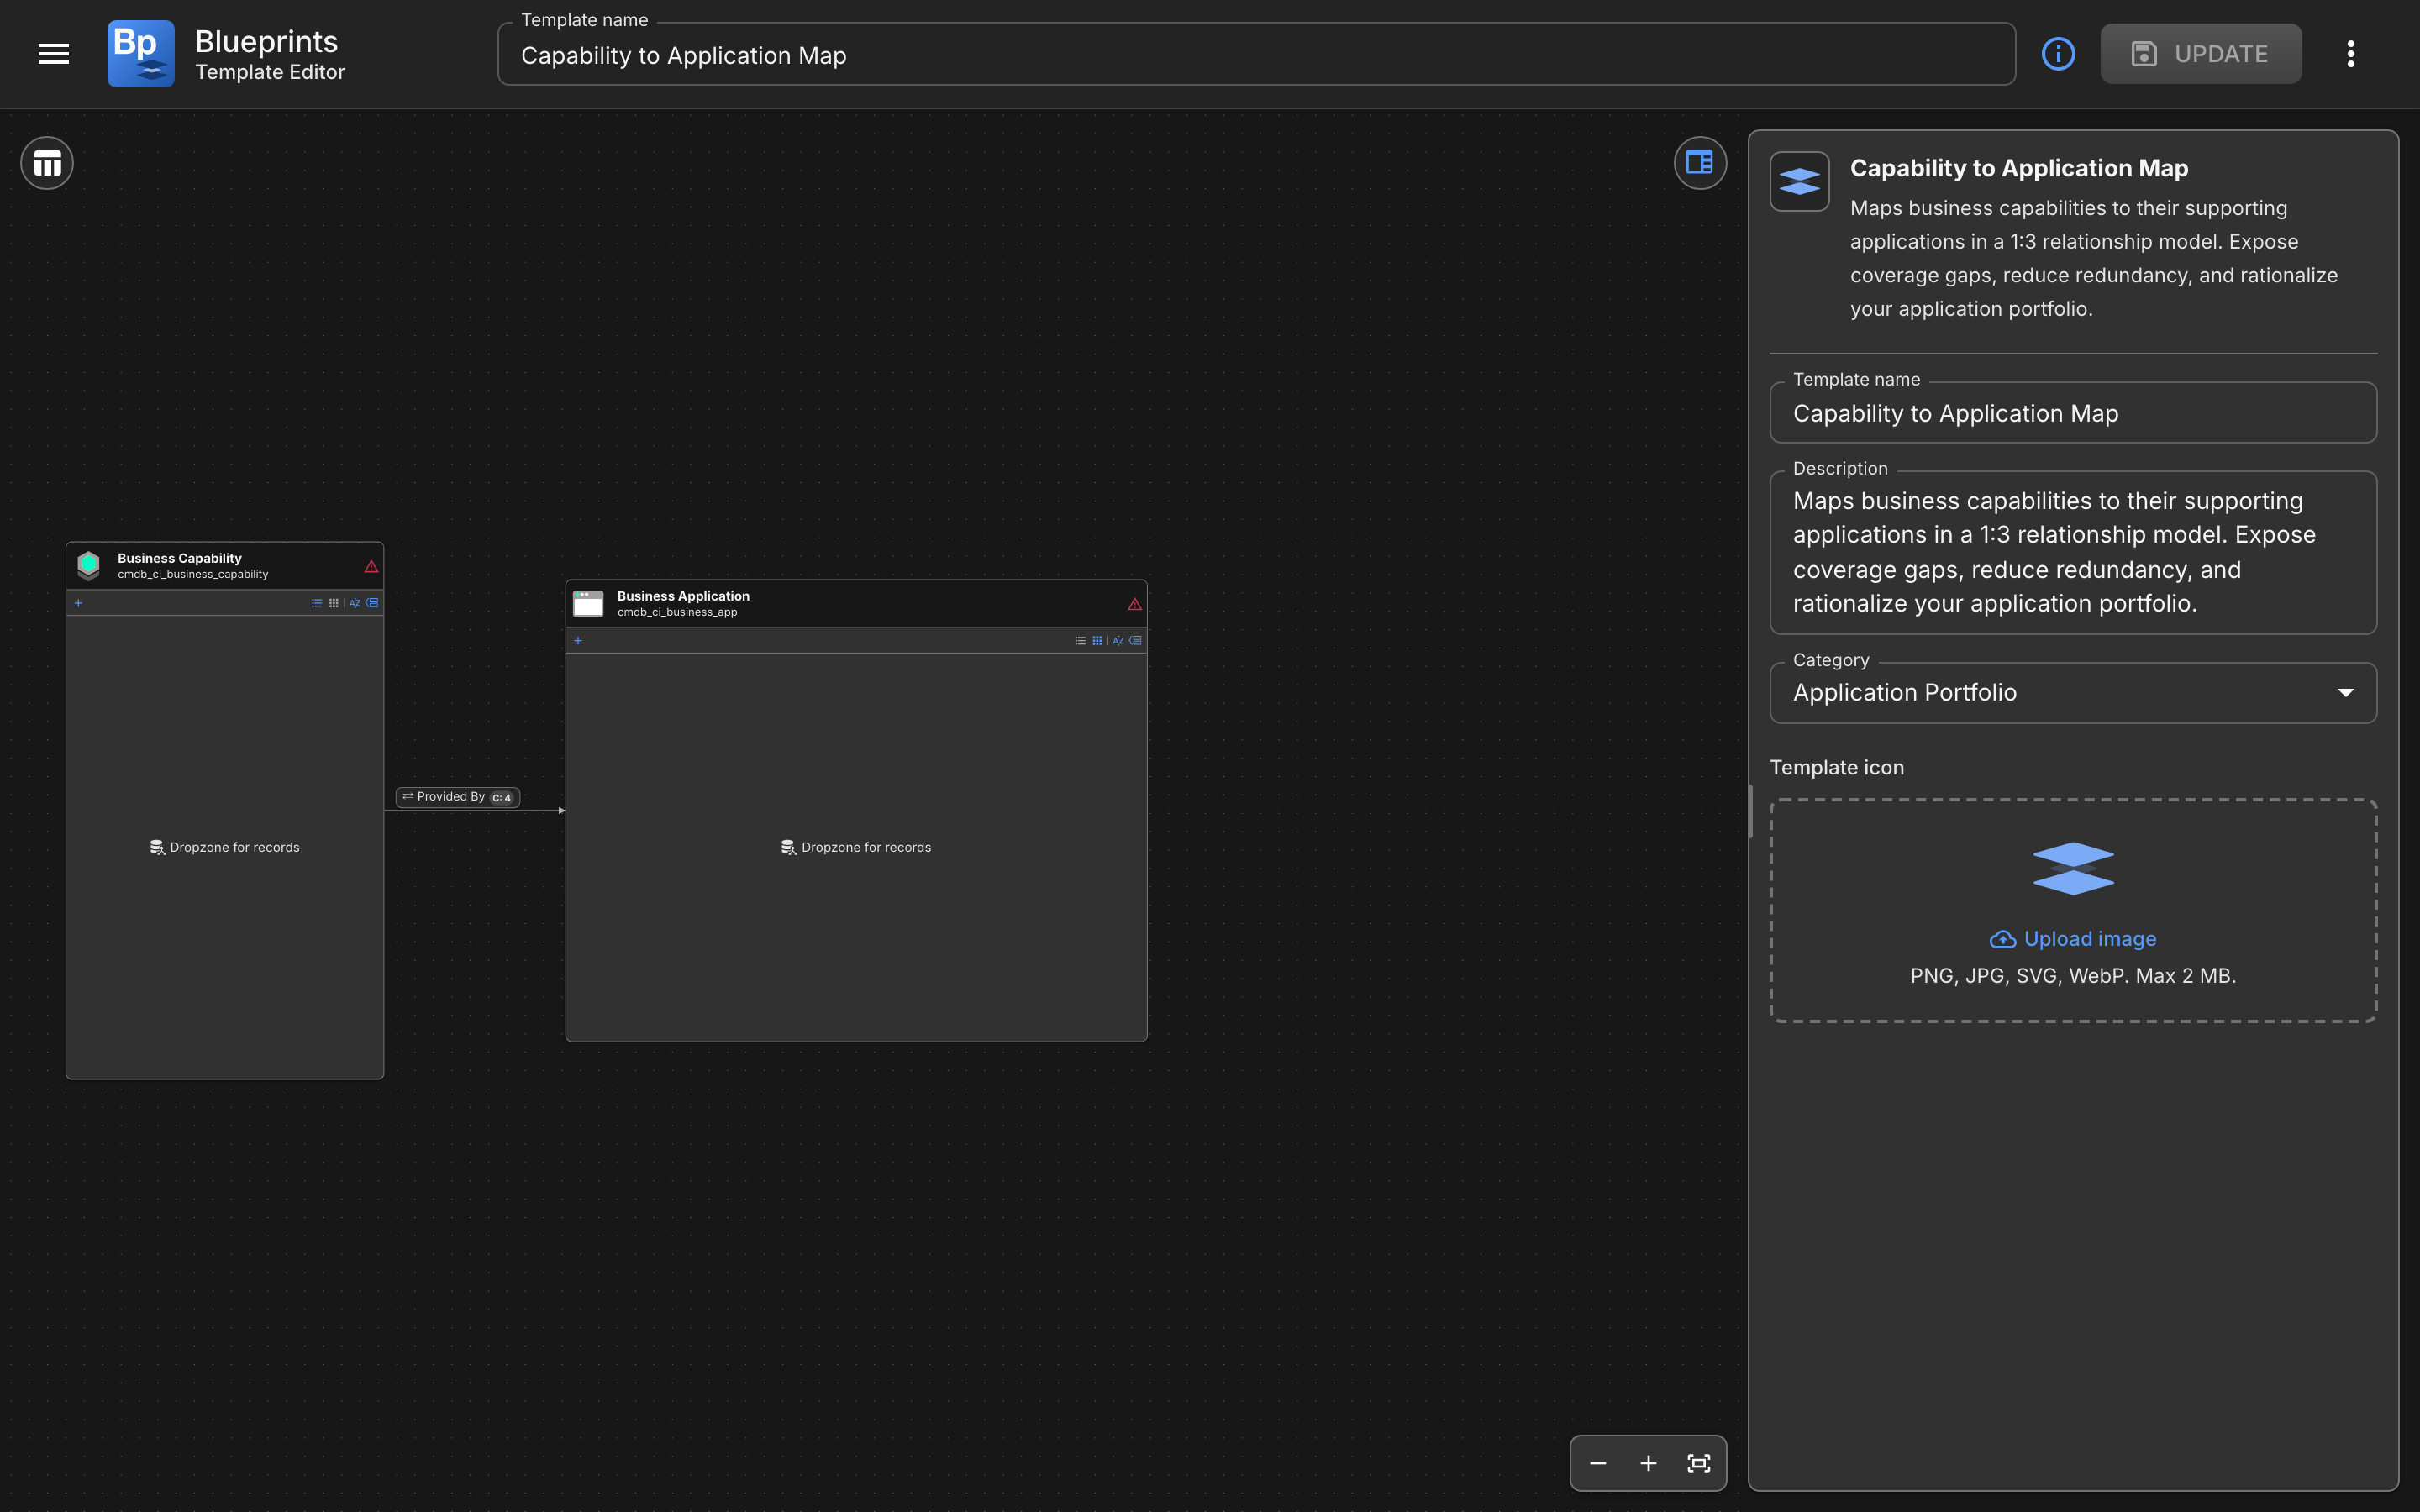
Task: Click the Business Application node title
Action: click(x=683, y=596)
